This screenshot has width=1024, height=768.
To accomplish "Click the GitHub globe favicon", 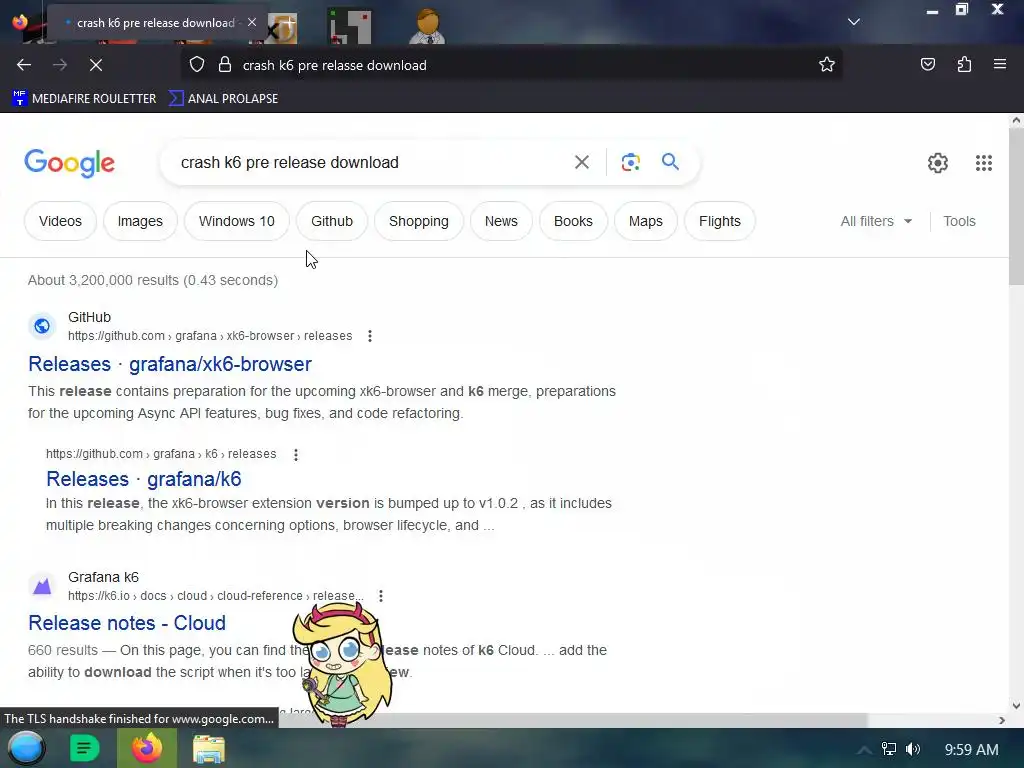I will 42,326.
